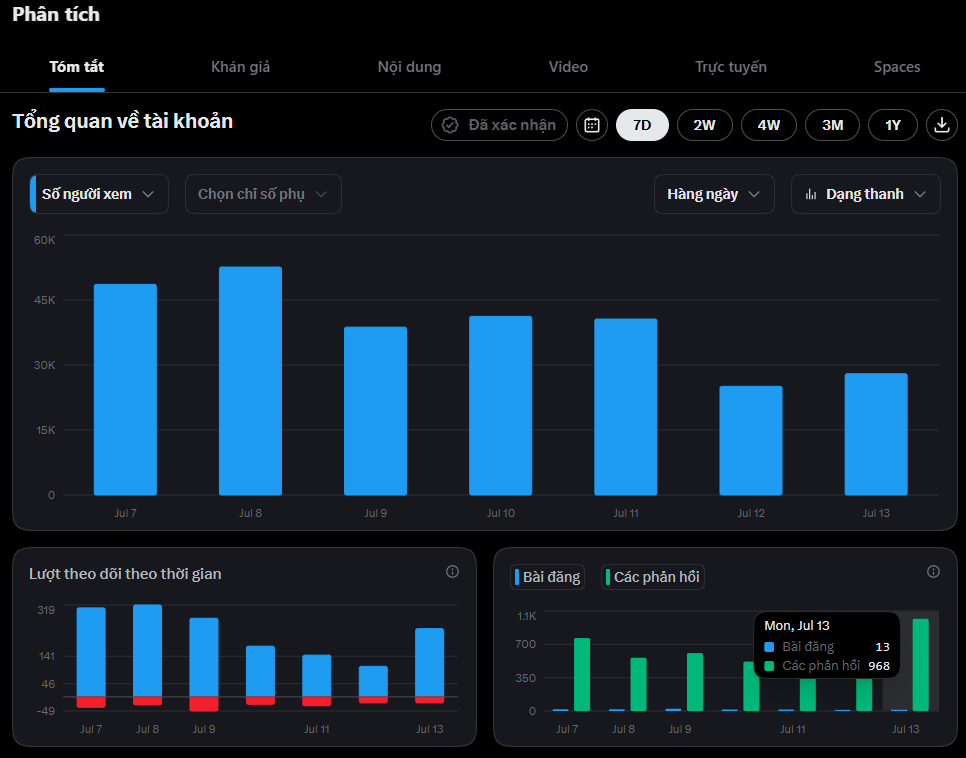The image size is (966, 758).
Task: Click the Tổng quan về tài khoản heading
Action: tap(123, 121)
